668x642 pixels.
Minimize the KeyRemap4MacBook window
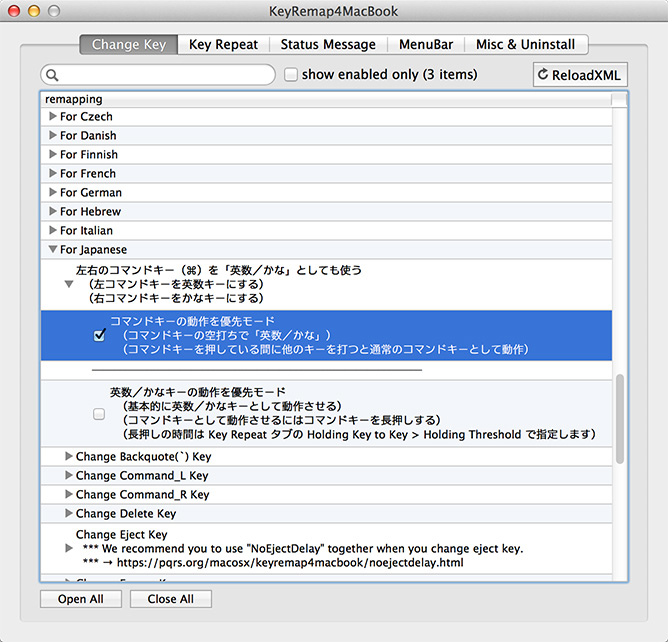[x=34, y=11]
